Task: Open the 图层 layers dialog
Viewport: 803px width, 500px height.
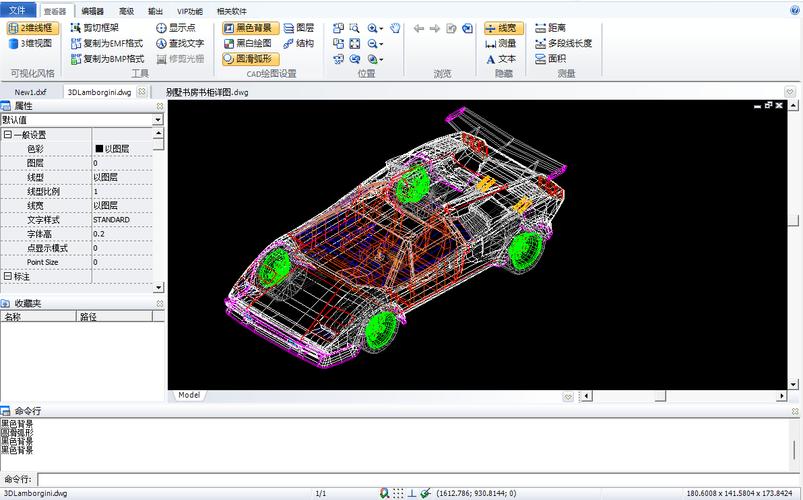Action: tap(299, 28)
